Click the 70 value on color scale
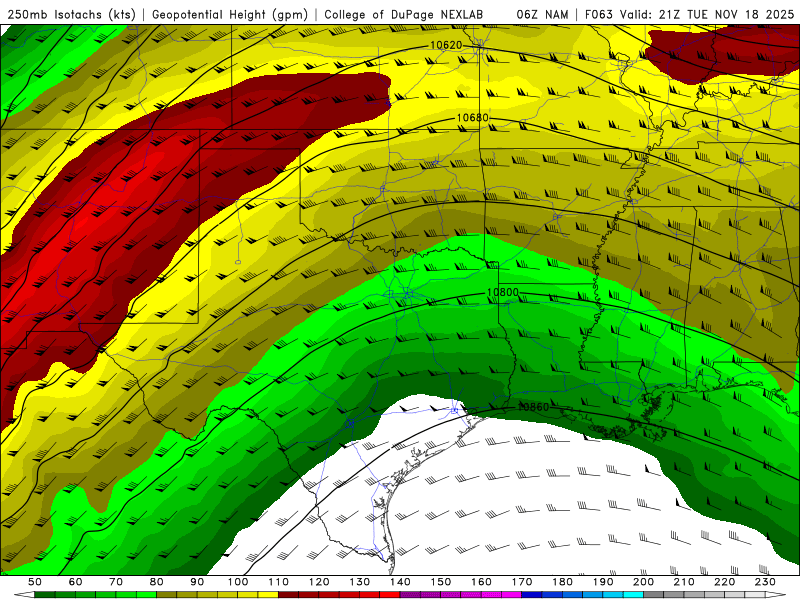800x600 pixels. pyautogui.click(x=116, y=582)
